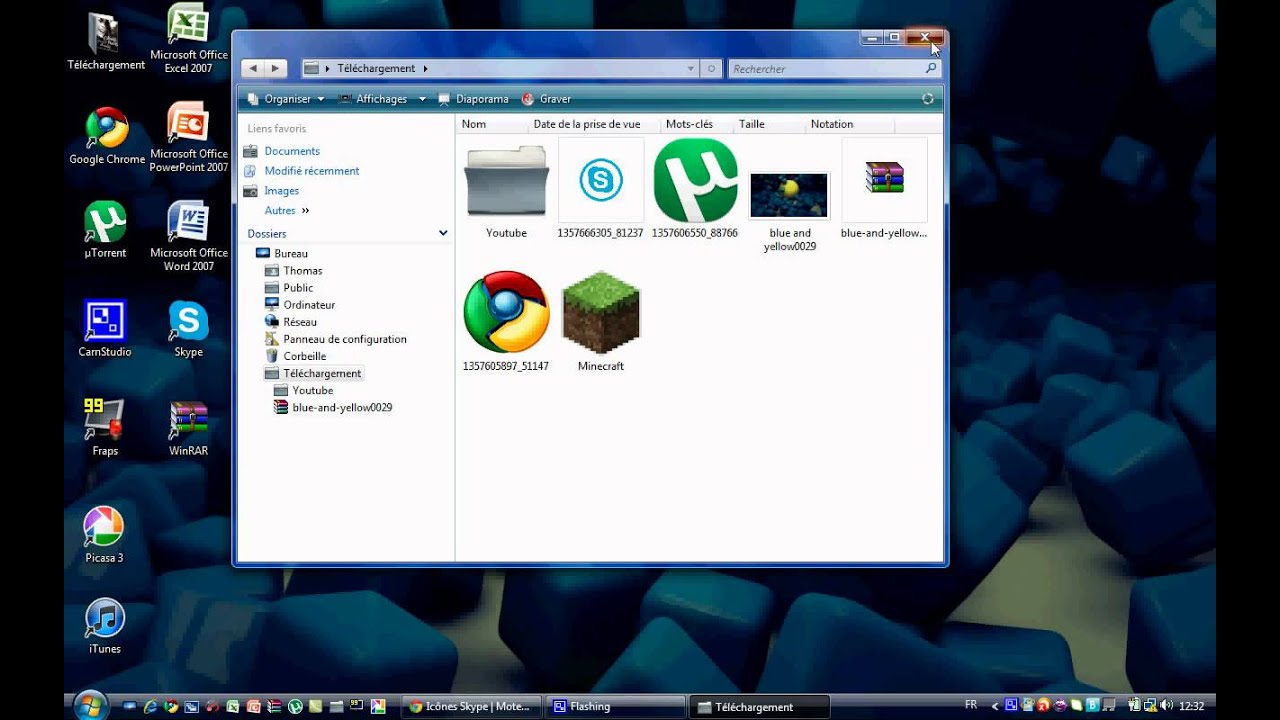Image resolution: width=1280 pixels, height=720 pixels.
Task: Open the Téléchargement breadcrumb arrow in address bar
Action: (x=425, y=69)
